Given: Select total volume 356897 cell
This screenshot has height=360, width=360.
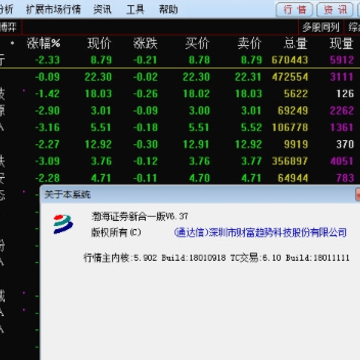Looking at the screenshot, I should point(290,161).
